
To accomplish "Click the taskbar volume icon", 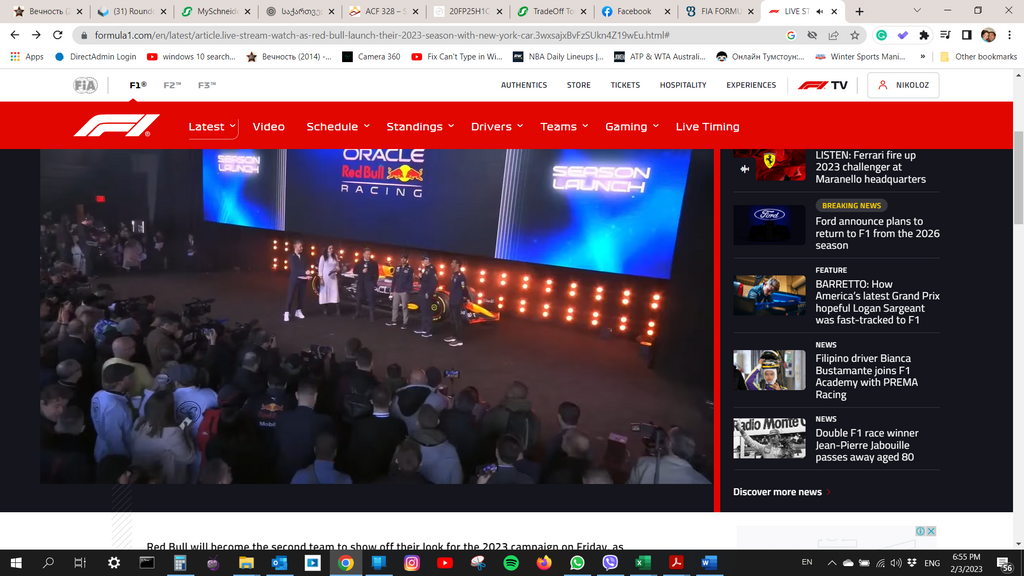I will tap(895, 563).
